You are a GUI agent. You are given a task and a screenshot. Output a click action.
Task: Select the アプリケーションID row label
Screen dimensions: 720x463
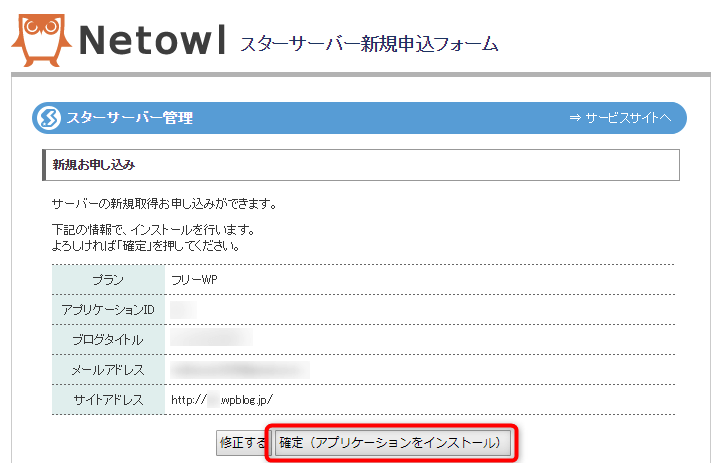(108, 309)
